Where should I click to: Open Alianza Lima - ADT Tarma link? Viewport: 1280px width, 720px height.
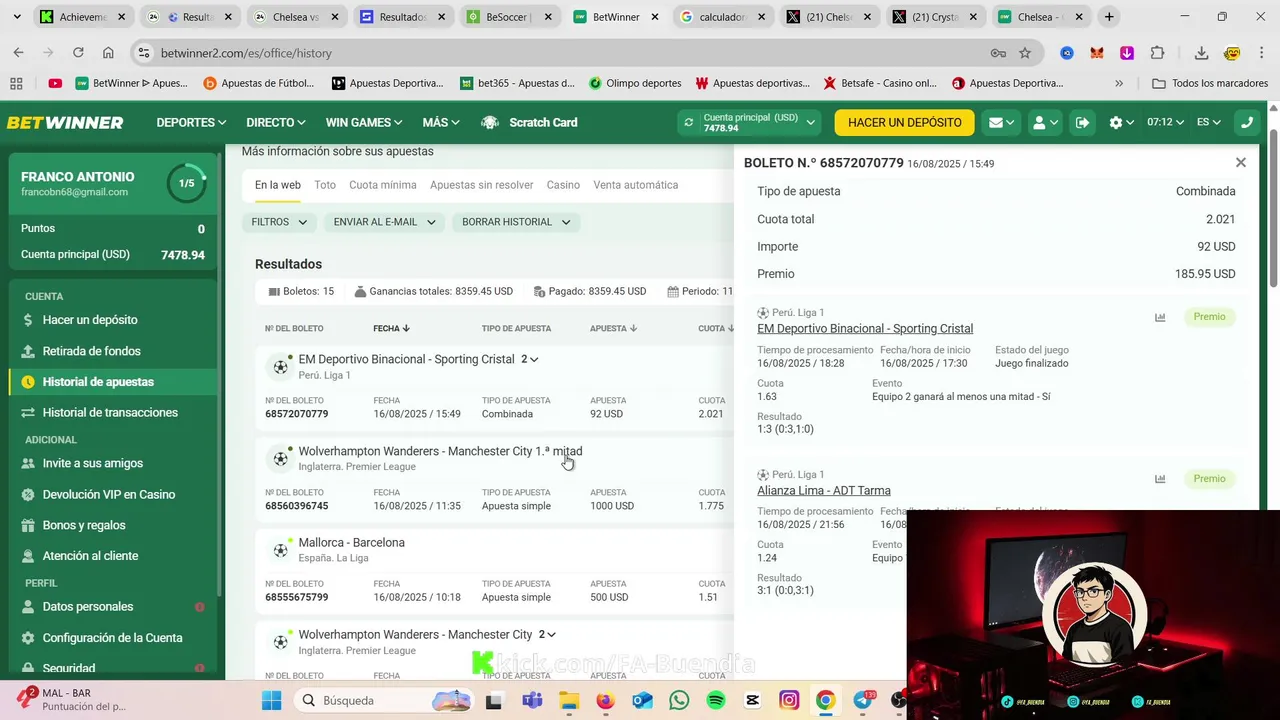point(824,490)
